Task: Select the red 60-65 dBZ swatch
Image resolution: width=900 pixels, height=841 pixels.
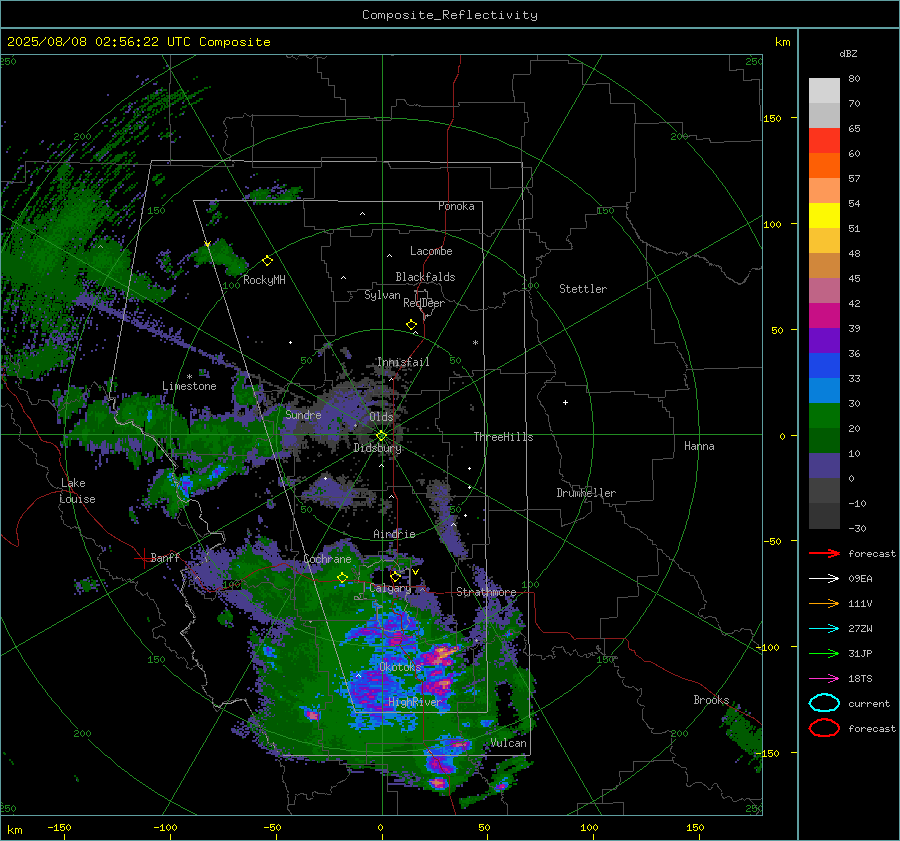Action: tap(824, 141)
